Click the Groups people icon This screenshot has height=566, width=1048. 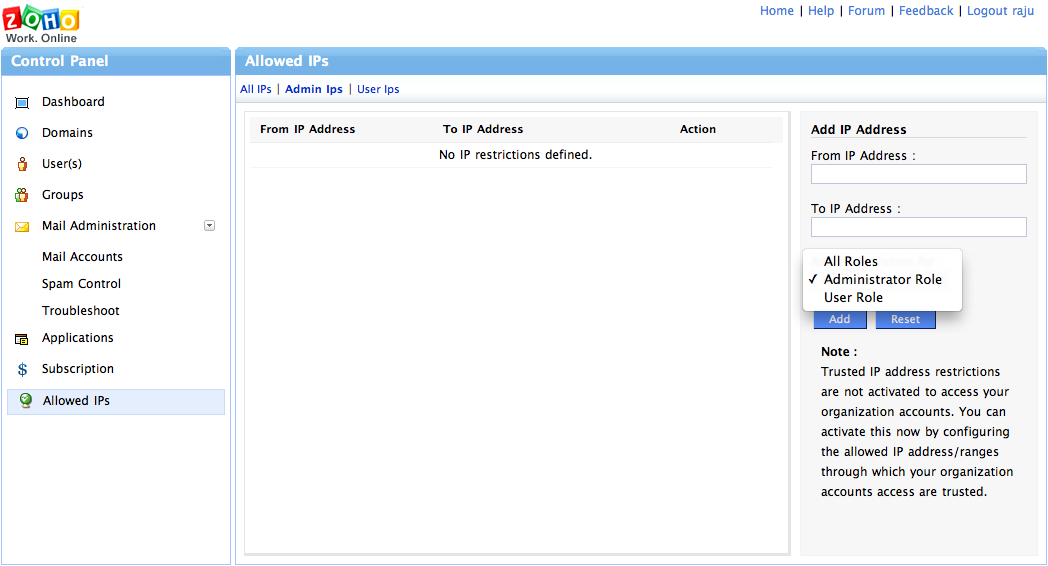tap(22, 195)
